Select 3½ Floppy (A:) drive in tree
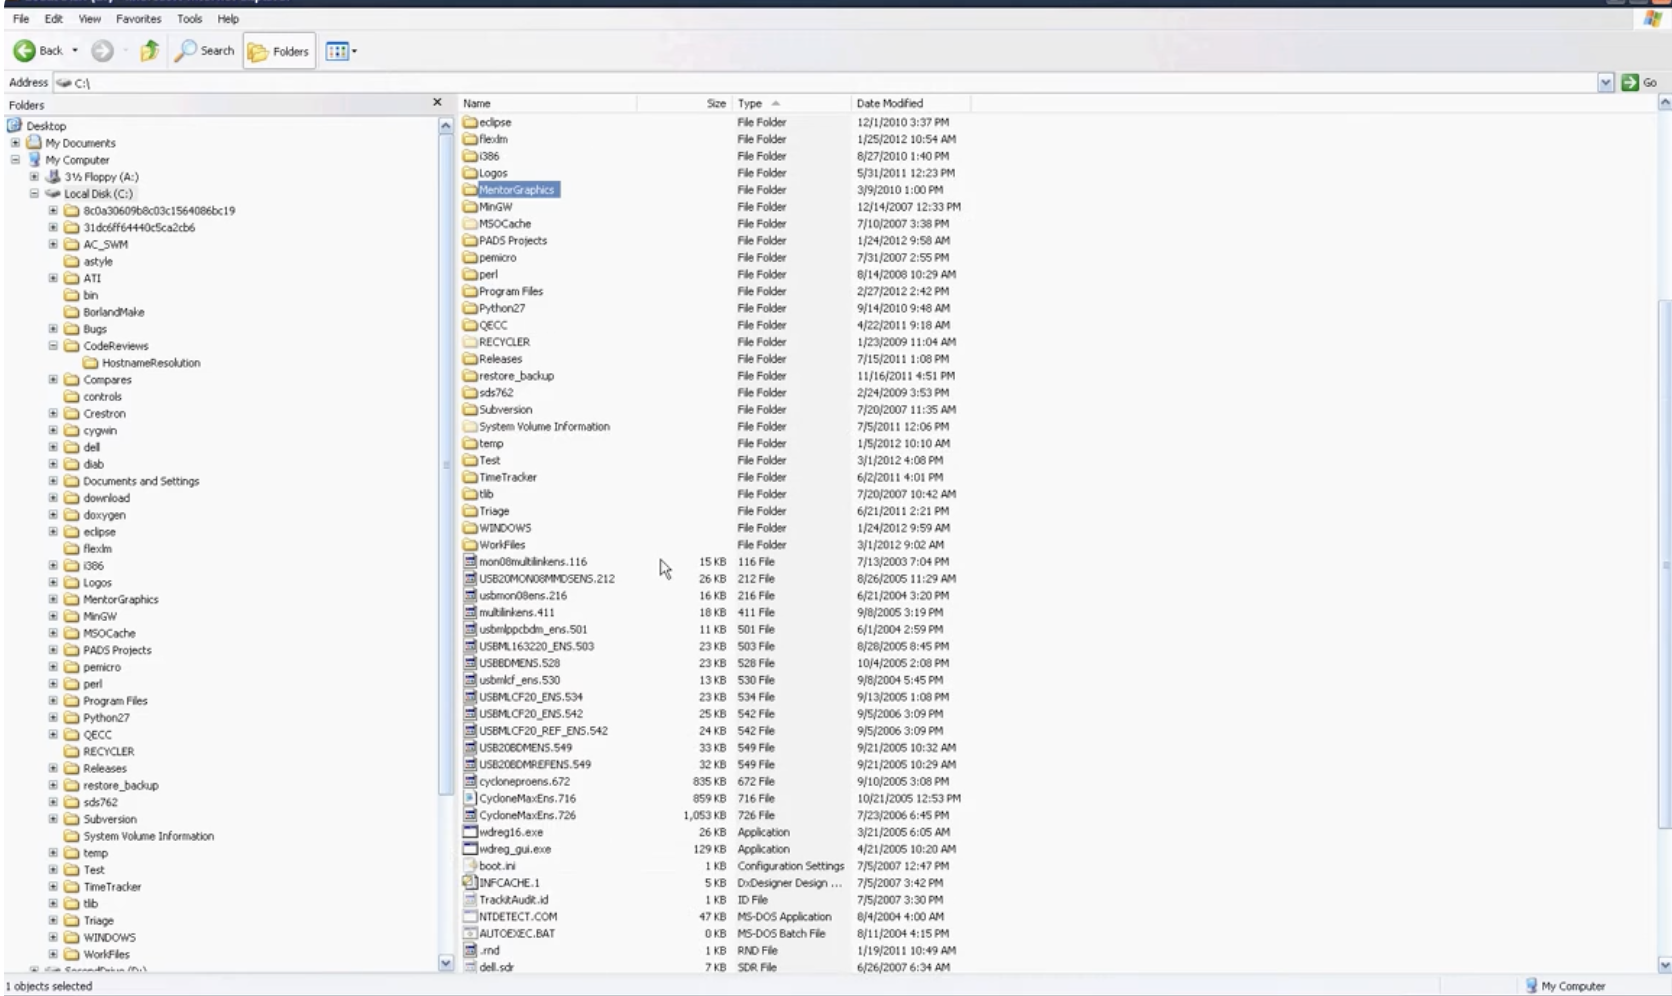The image size is (1672, 996). tap(101, 177)
